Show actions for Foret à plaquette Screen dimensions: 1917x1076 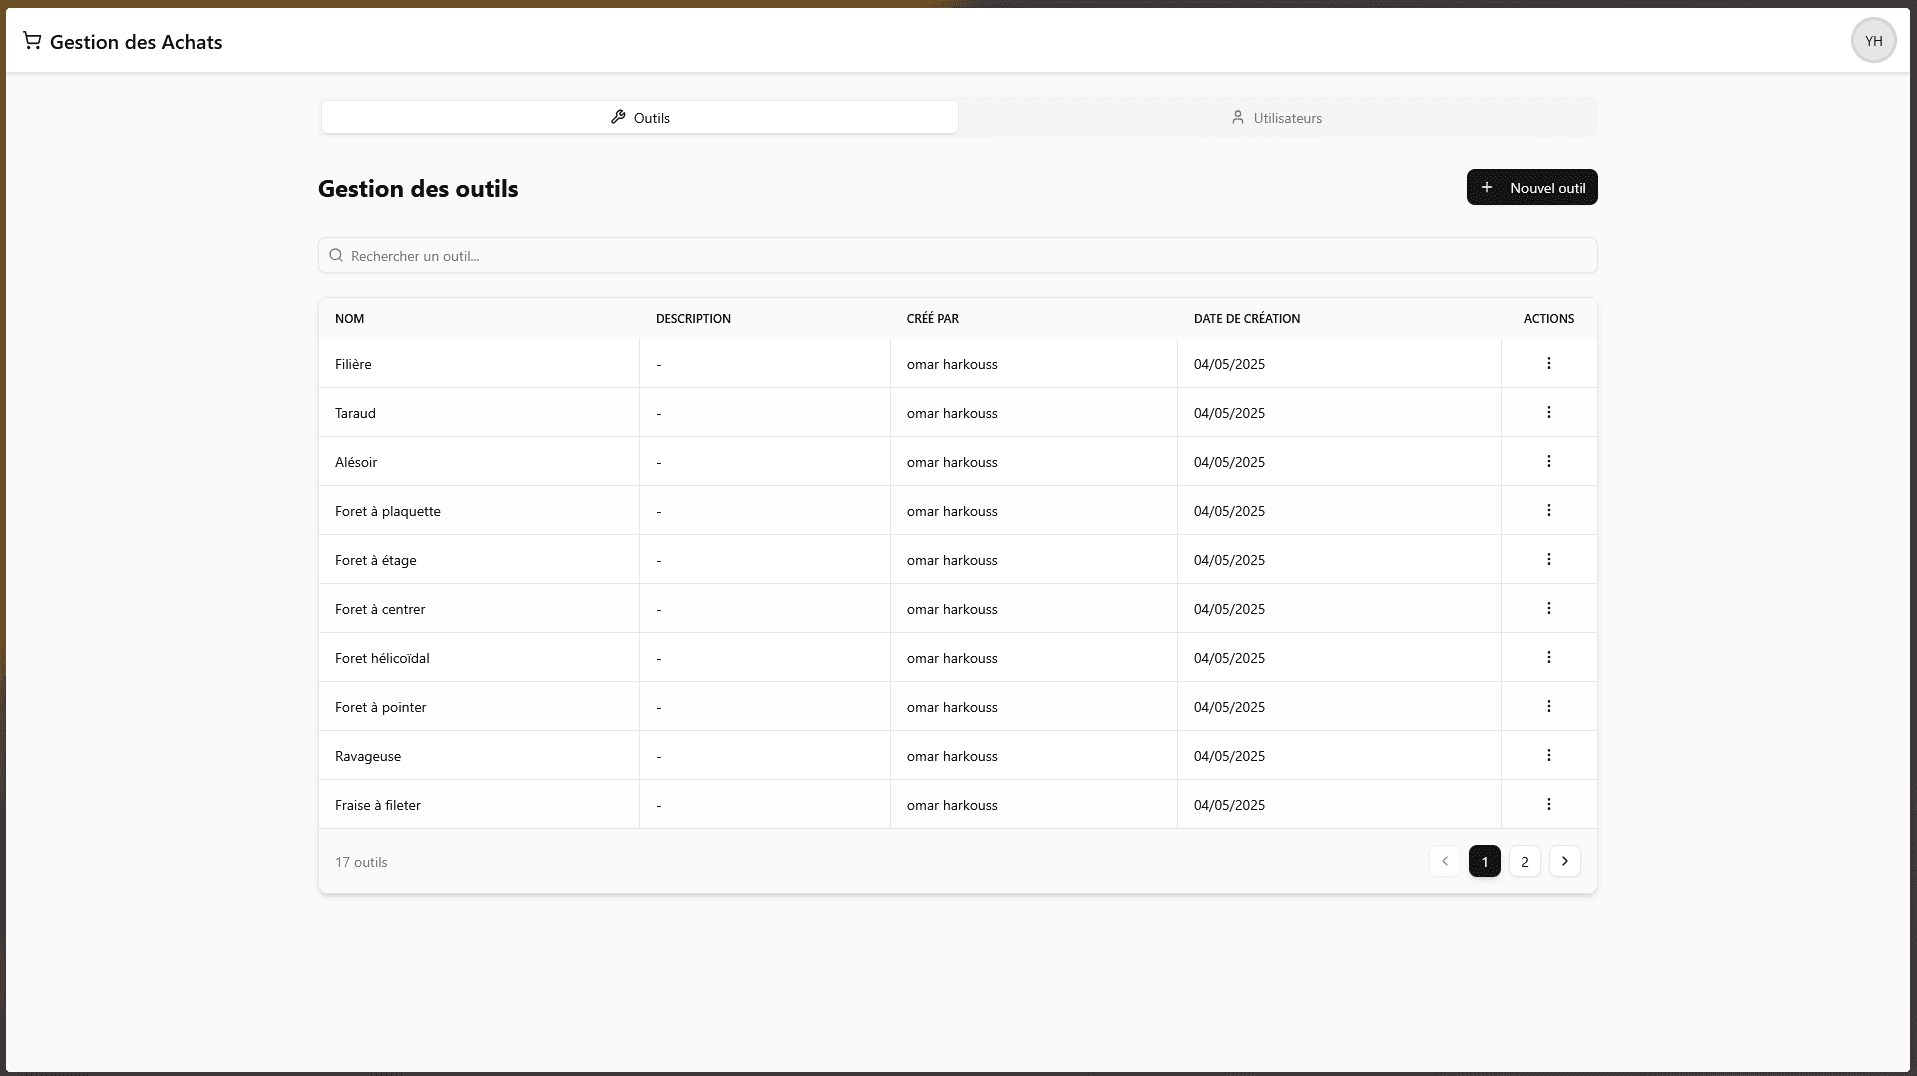pyautogui.click(x=1548, y=511)
